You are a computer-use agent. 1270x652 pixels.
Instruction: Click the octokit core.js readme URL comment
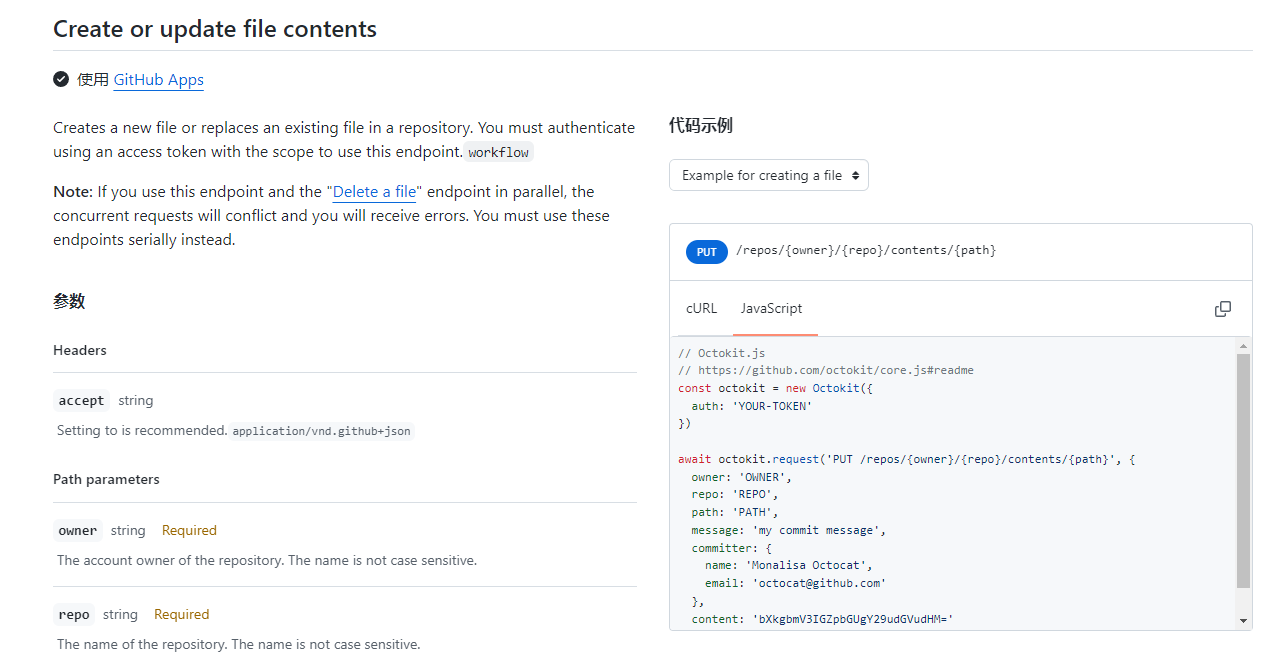tap(826, 370)
